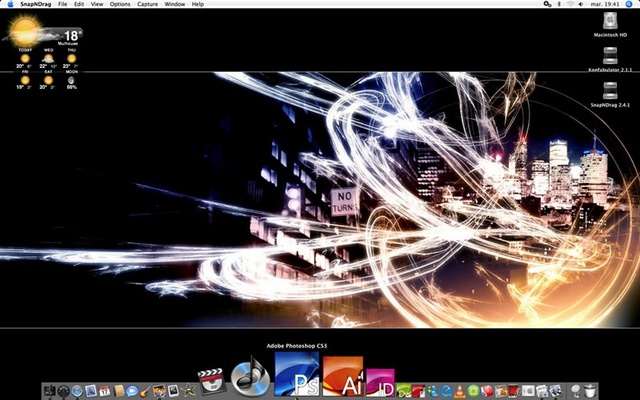This screenshot has width=640, height=400.
Task: Launch Adobe InDesign from the dock
Action: point(380,382)
